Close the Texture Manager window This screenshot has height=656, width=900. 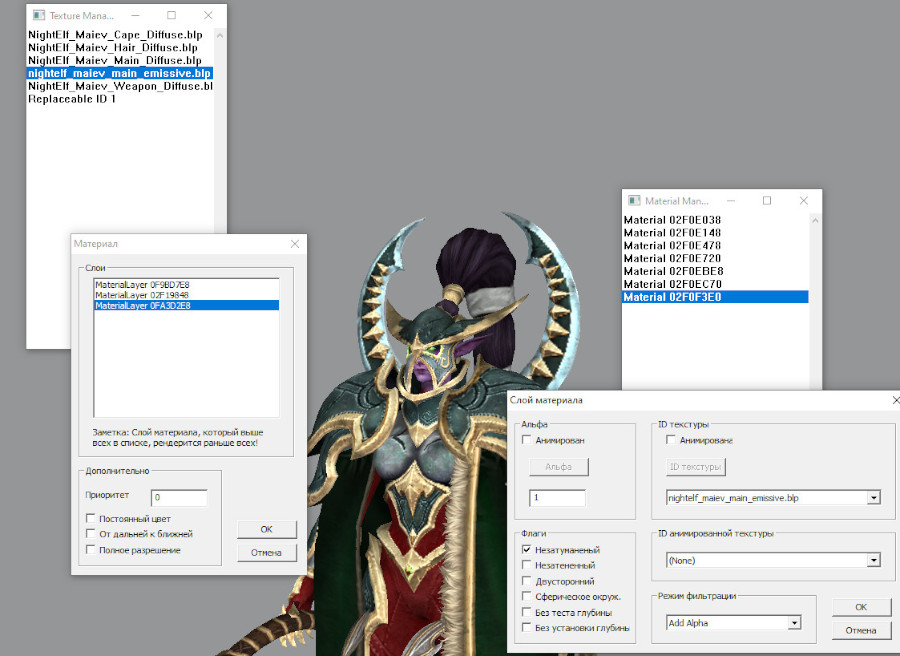[208, 15]
